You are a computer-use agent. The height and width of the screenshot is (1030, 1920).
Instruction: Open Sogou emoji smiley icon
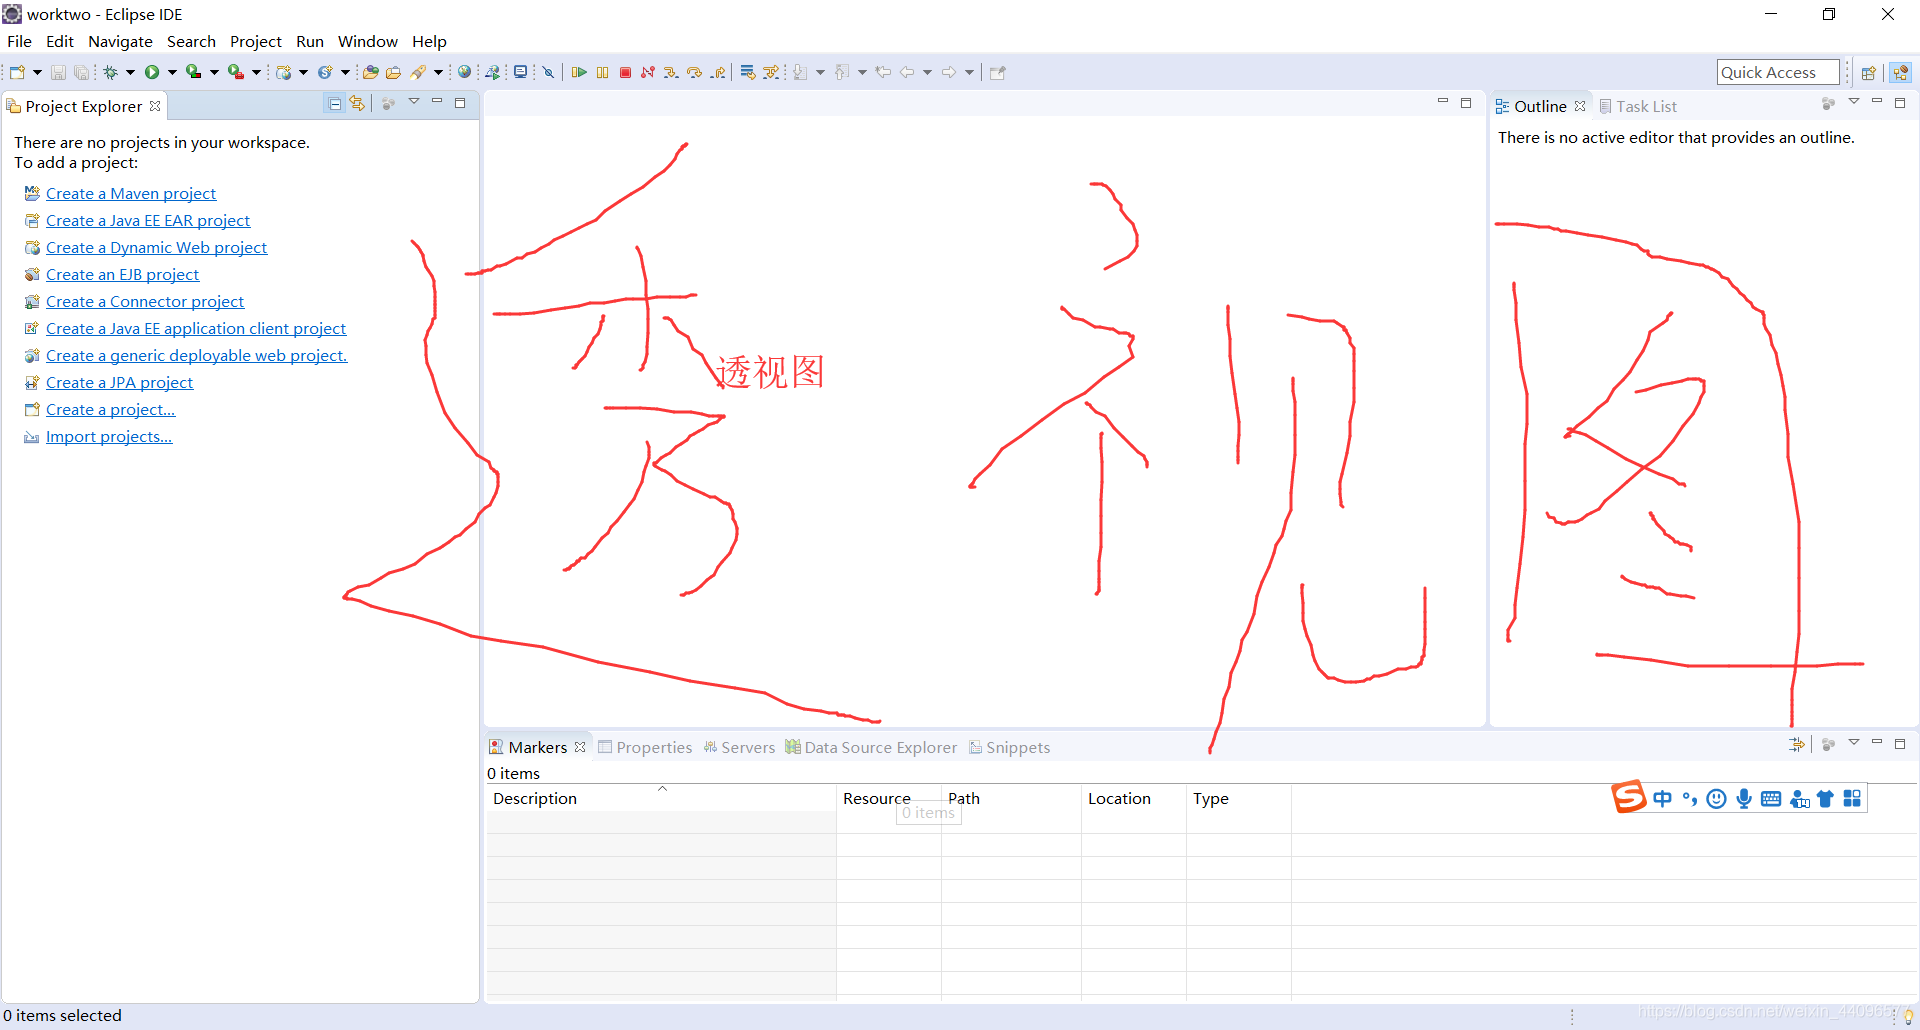[1717, 798]
